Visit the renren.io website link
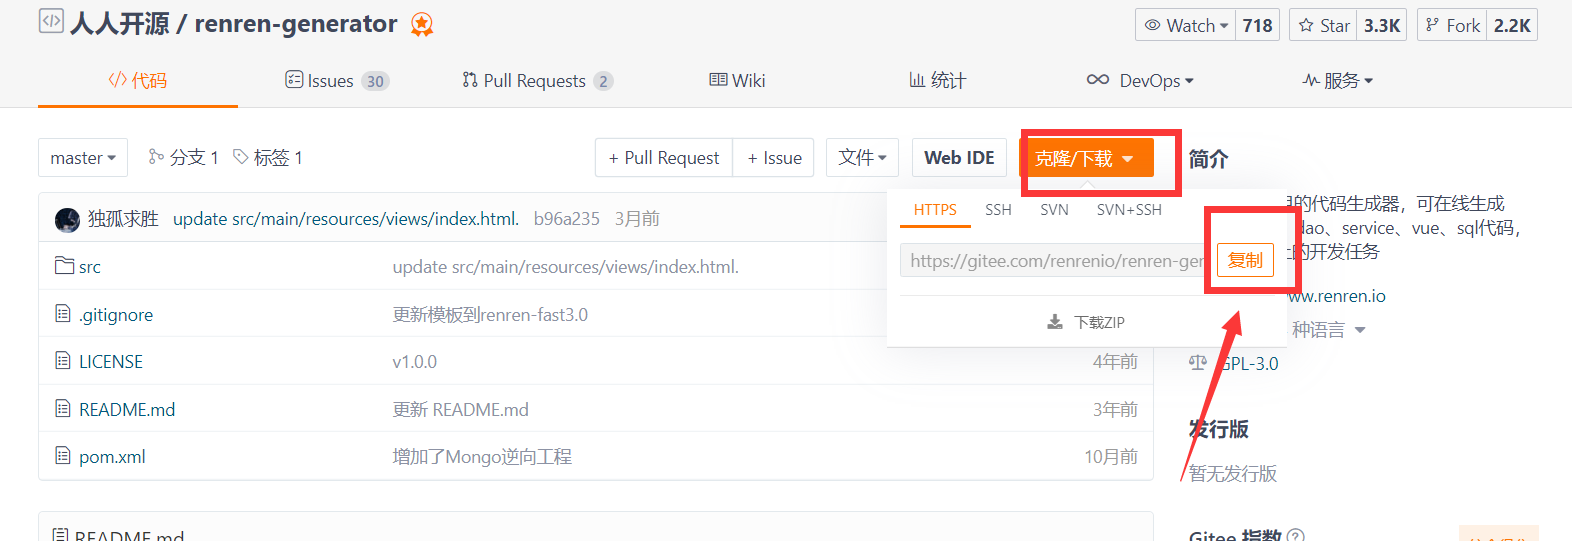Screen dimensions: 1572x541 tap(1336, 296)
